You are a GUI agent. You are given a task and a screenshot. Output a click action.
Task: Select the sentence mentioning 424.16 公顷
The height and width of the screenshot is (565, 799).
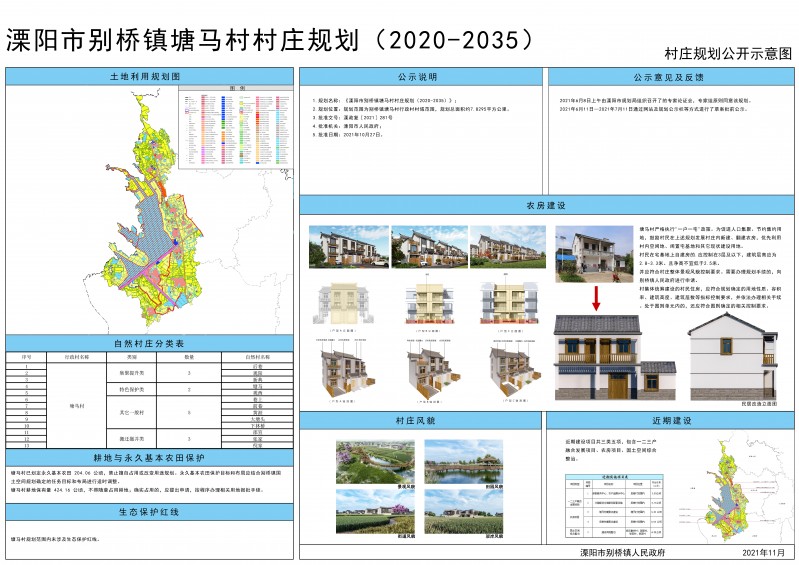point(137,490)
